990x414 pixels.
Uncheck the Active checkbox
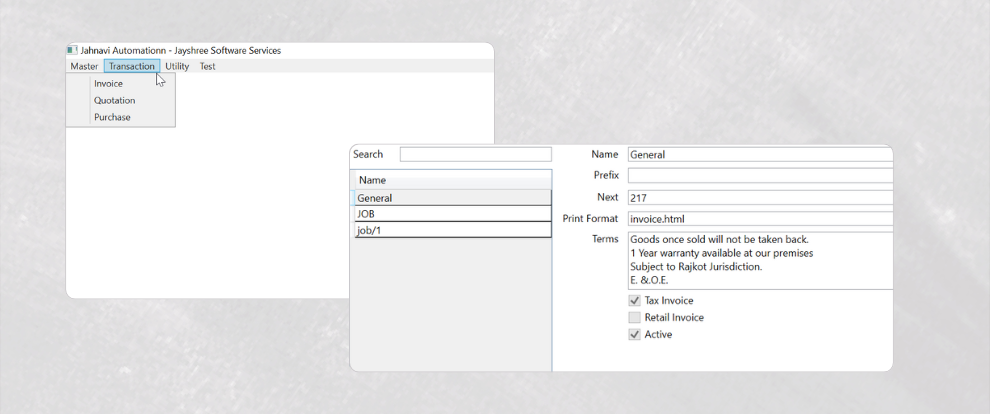(x=634, y=335)
